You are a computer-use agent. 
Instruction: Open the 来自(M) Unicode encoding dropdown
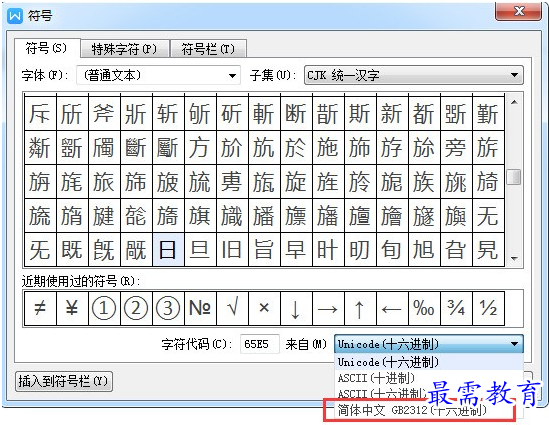429,344
